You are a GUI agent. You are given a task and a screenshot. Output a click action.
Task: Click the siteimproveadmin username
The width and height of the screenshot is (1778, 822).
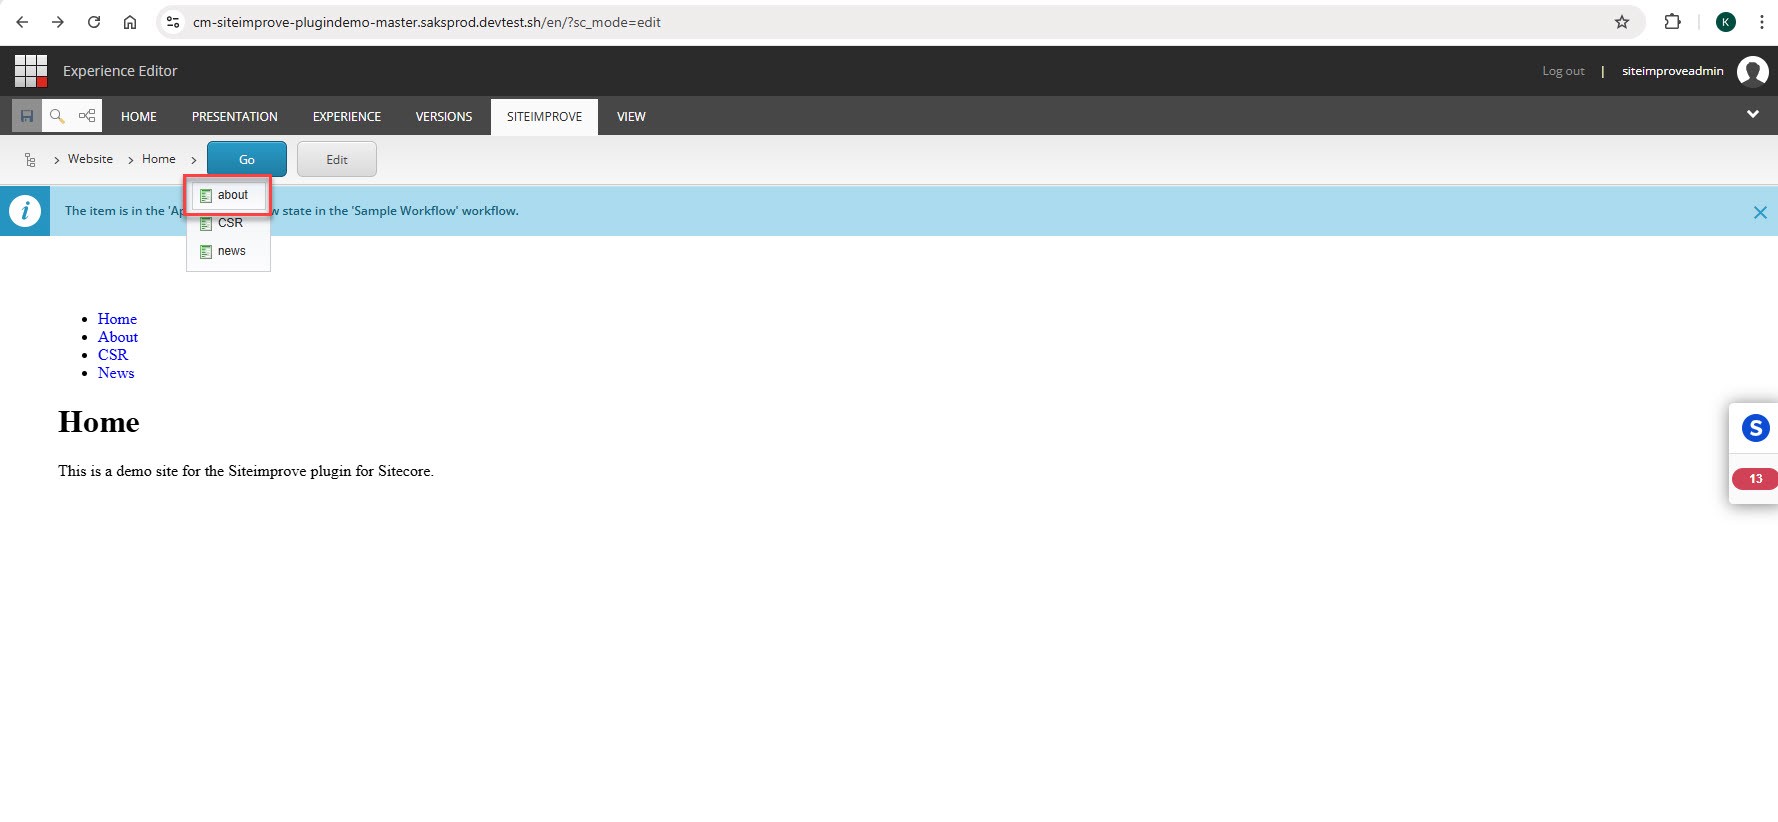point(1672,71)
